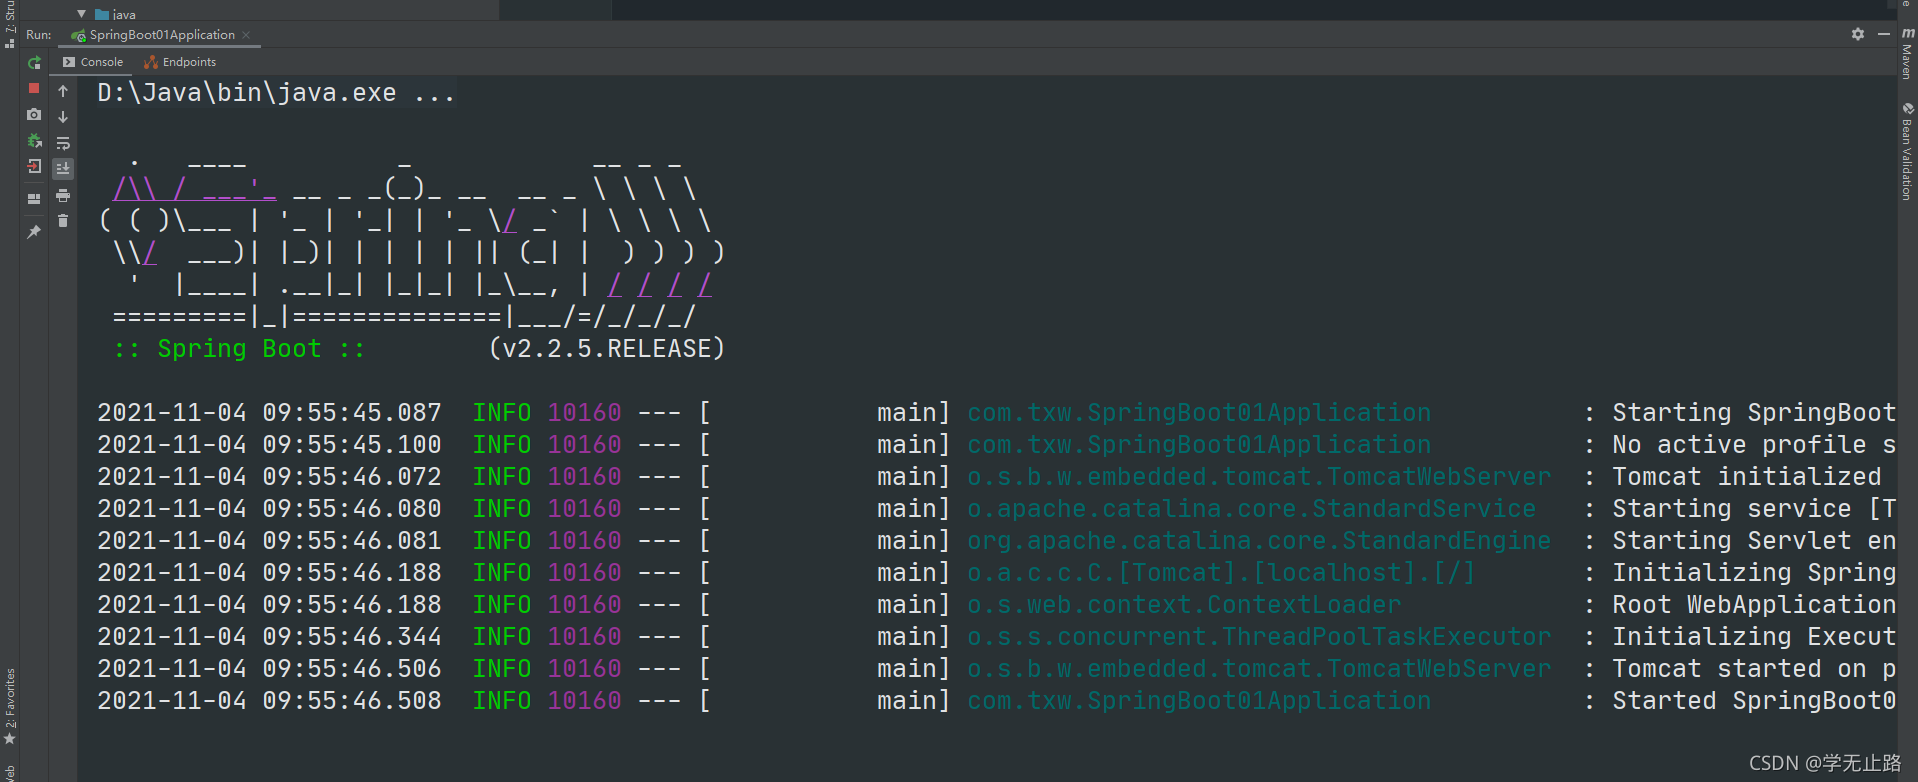This screenshot has height=782, width=1918.
Task: Click the 'Started SpringBoot0' log message
Action: (1754, 701)
